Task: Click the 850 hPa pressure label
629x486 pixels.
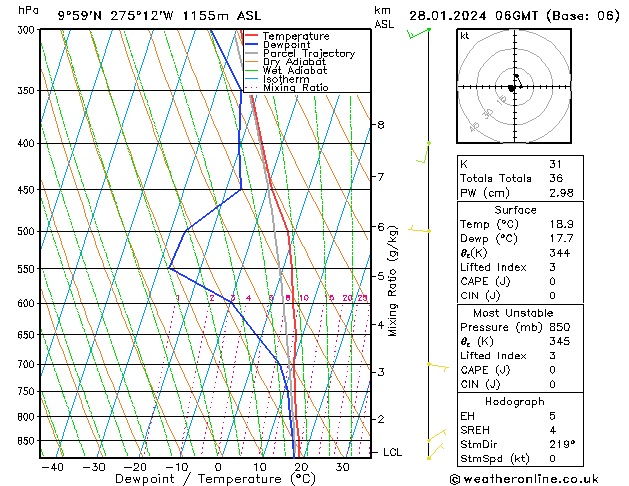Action: (28, 441)
